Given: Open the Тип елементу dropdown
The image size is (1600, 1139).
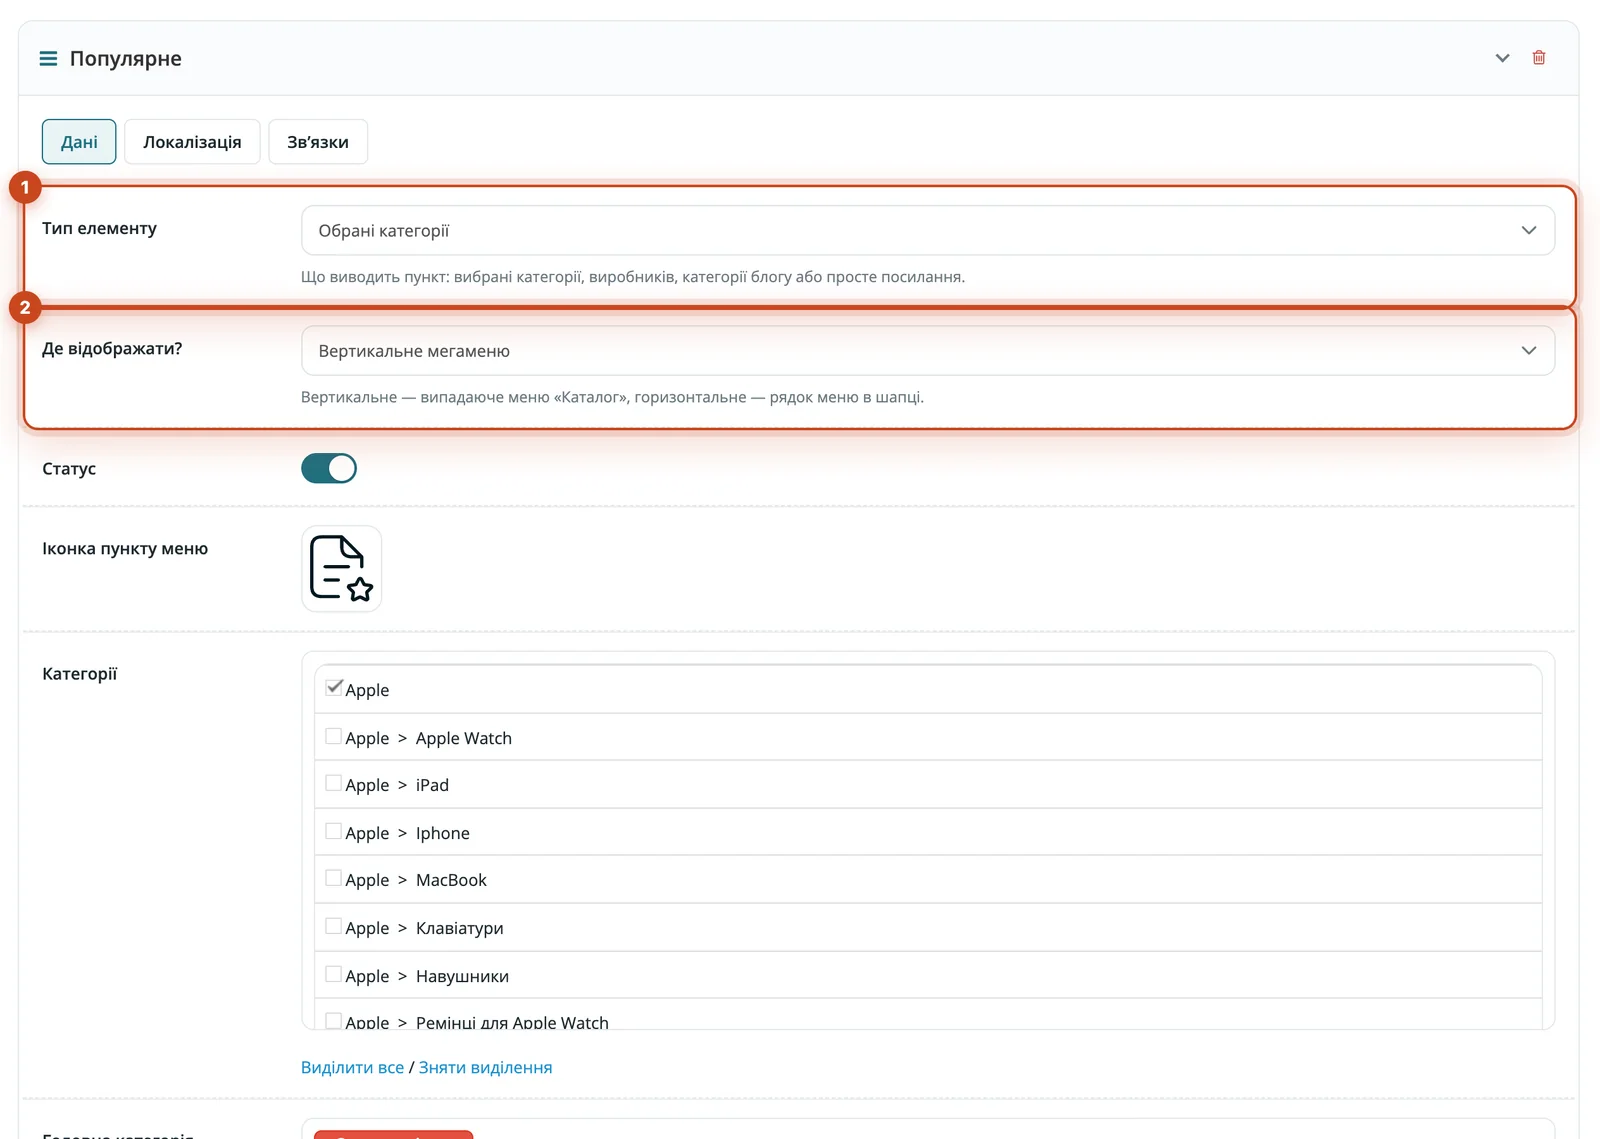Looking at the screenshot, I should click(927, 231).
